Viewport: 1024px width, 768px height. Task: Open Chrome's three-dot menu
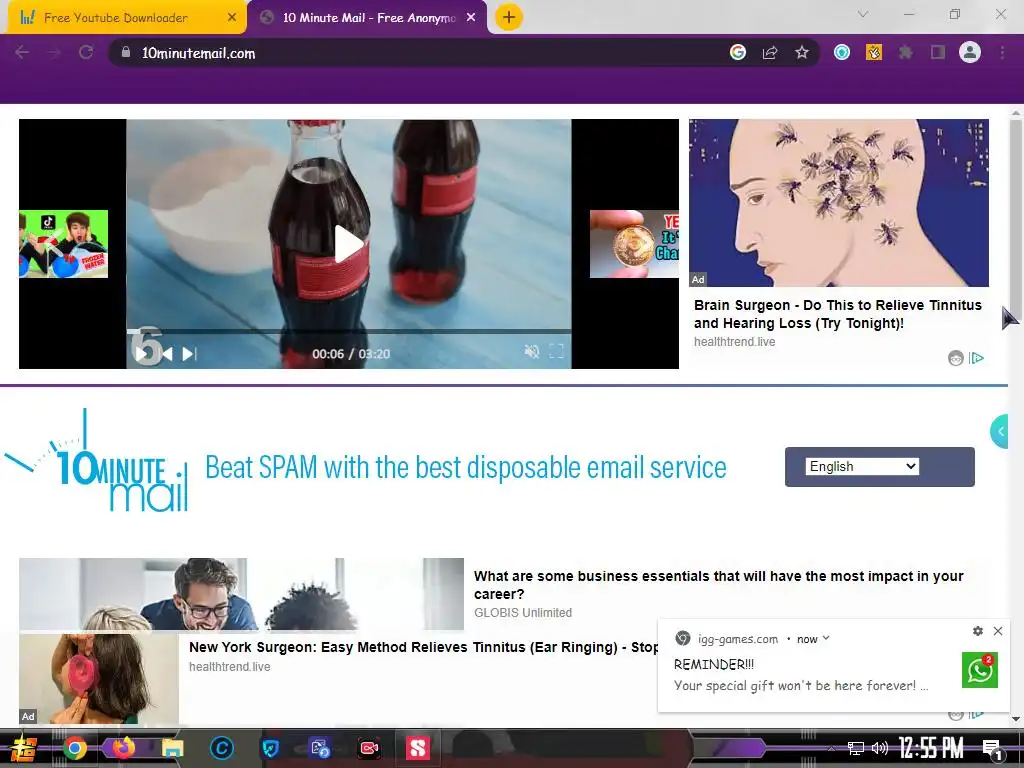point(1002,53)
